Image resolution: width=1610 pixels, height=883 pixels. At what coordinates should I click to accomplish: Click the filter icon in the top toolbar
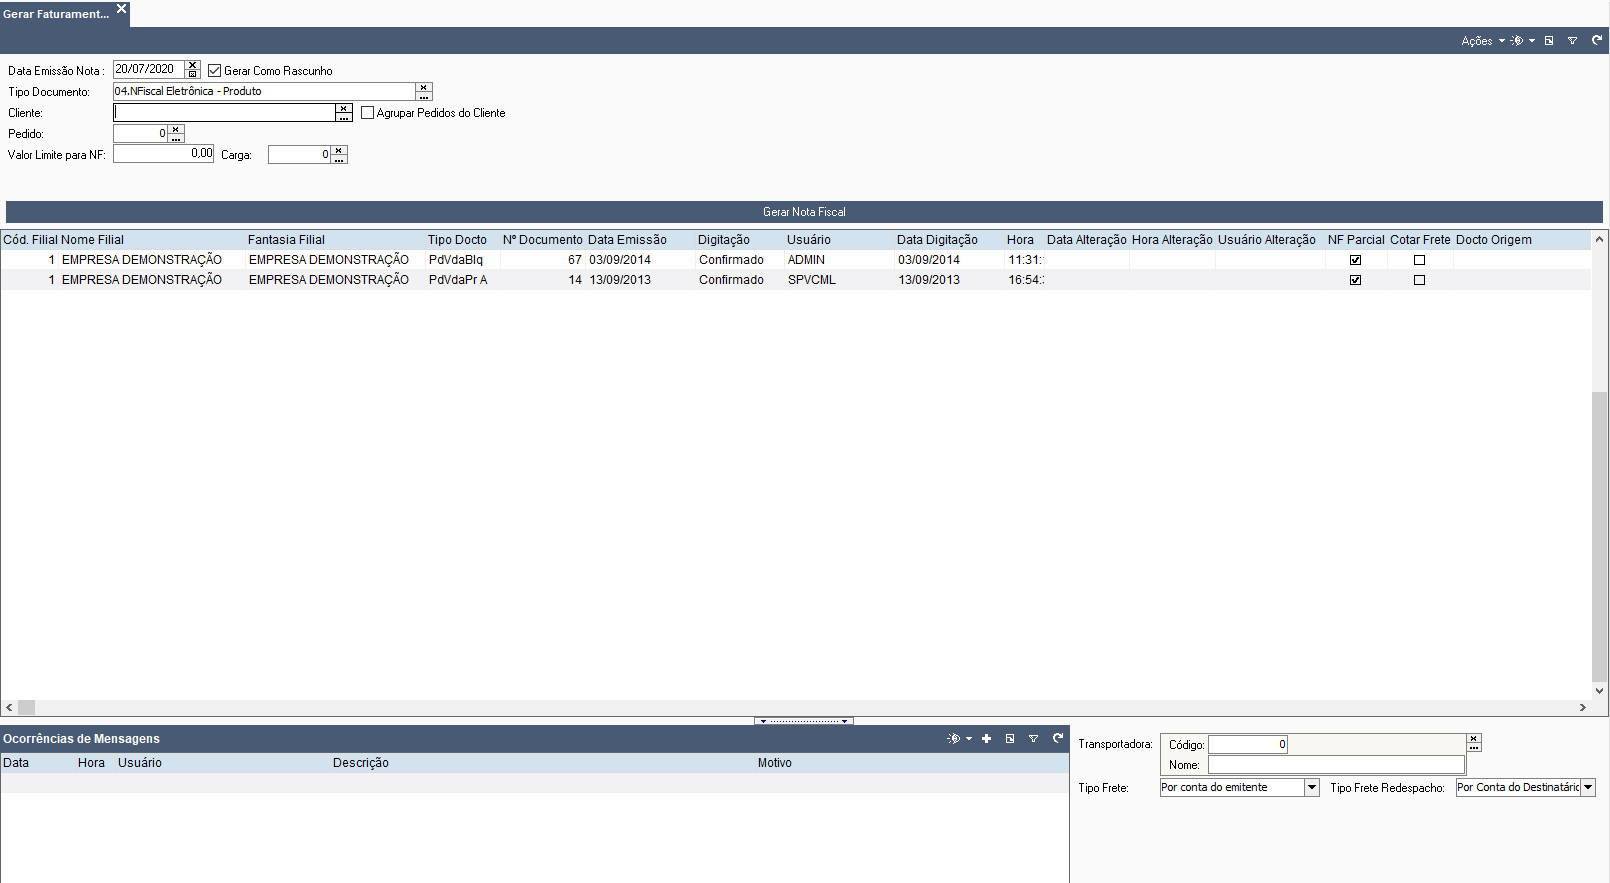(x=1572, y=41)
